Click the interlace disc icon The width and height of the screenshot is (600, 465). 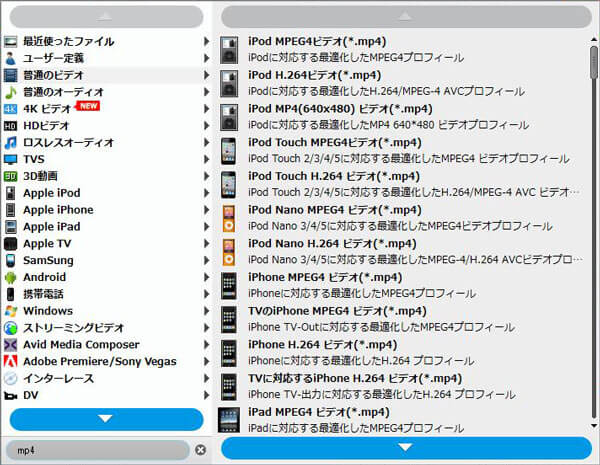(11, 378)
